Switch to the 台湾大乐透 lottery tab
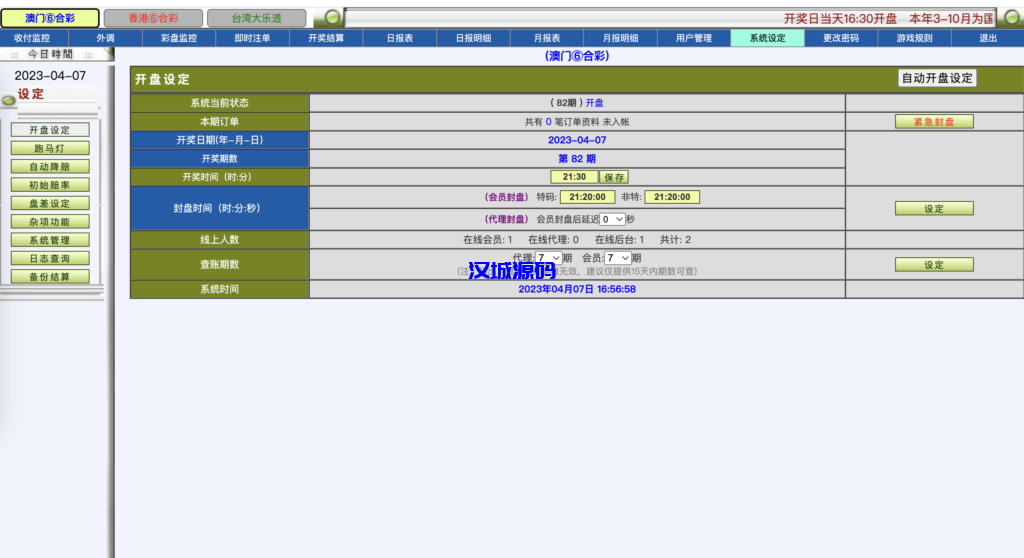This screenshot has width=1024, height=558. [257, 18]
